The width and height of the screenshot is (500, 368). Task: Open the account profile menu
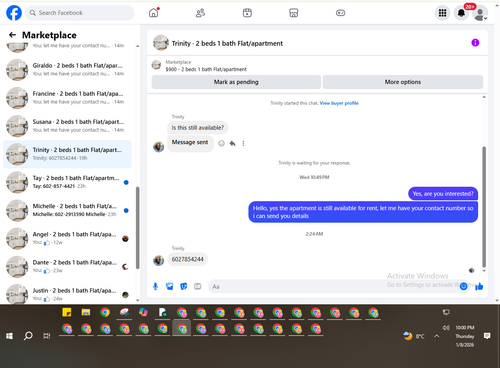coord(480,13)
